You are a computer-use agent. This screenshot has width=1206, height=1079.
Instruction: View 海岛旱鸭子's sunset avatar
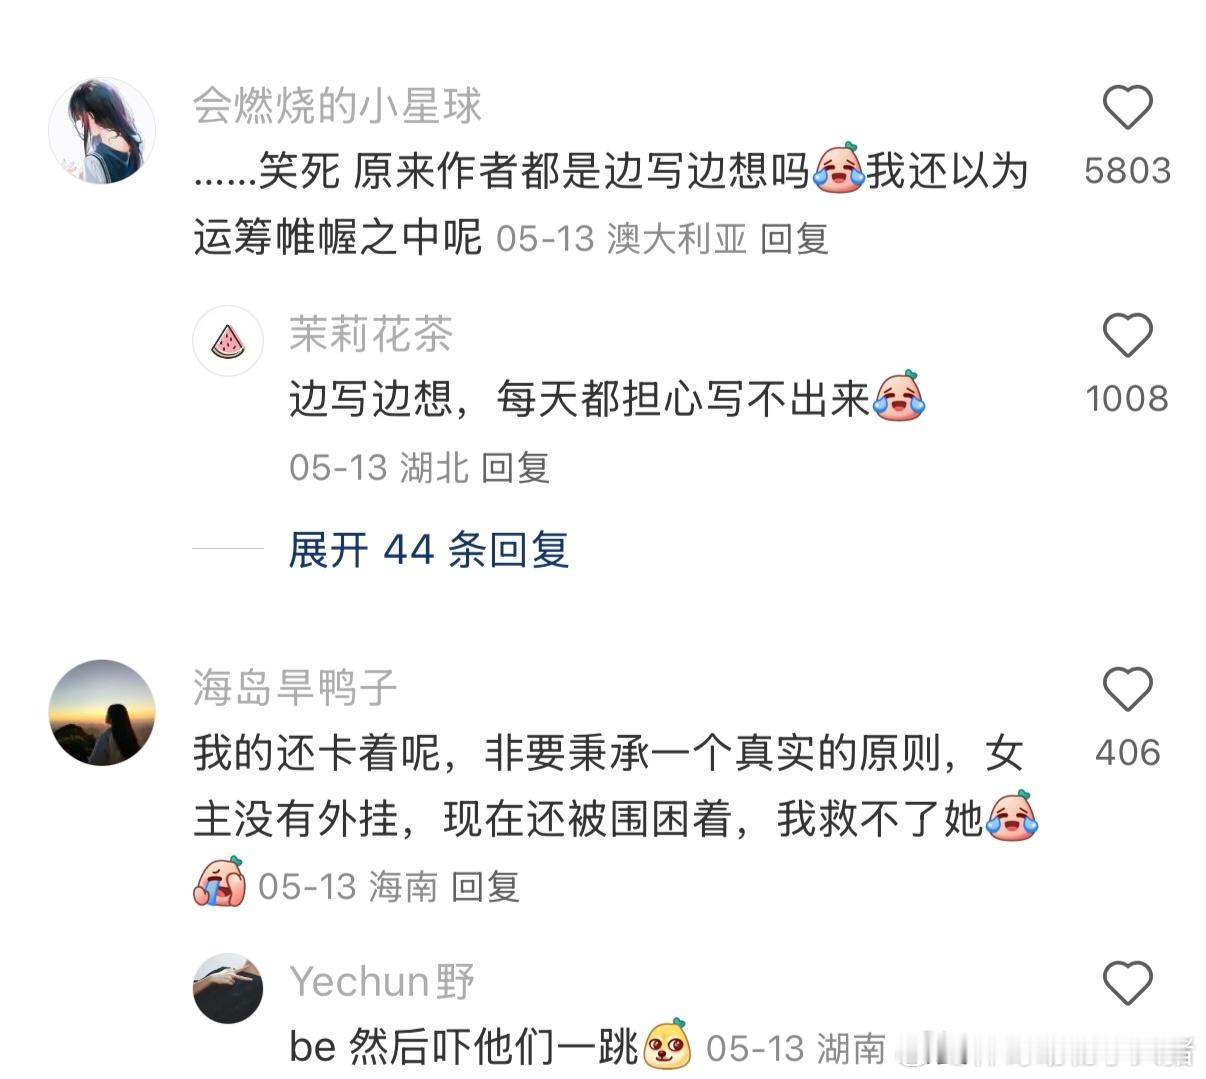click(x=102, y=713)
